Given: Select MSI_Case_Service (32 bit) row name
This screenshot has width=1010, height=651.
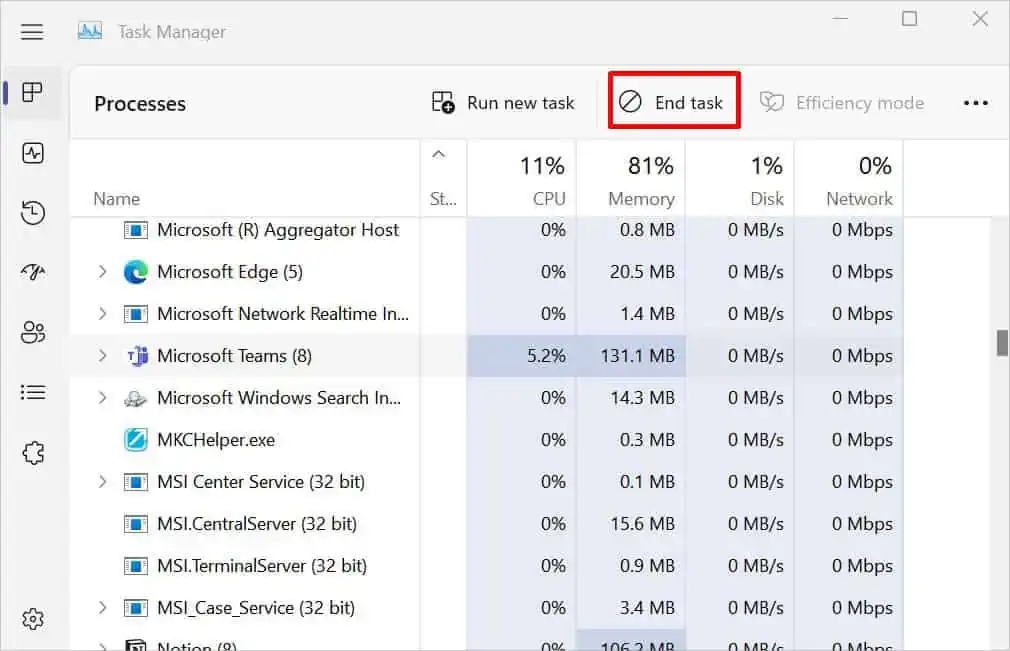Looking at the screenshot, I should (x=256, y=607).
